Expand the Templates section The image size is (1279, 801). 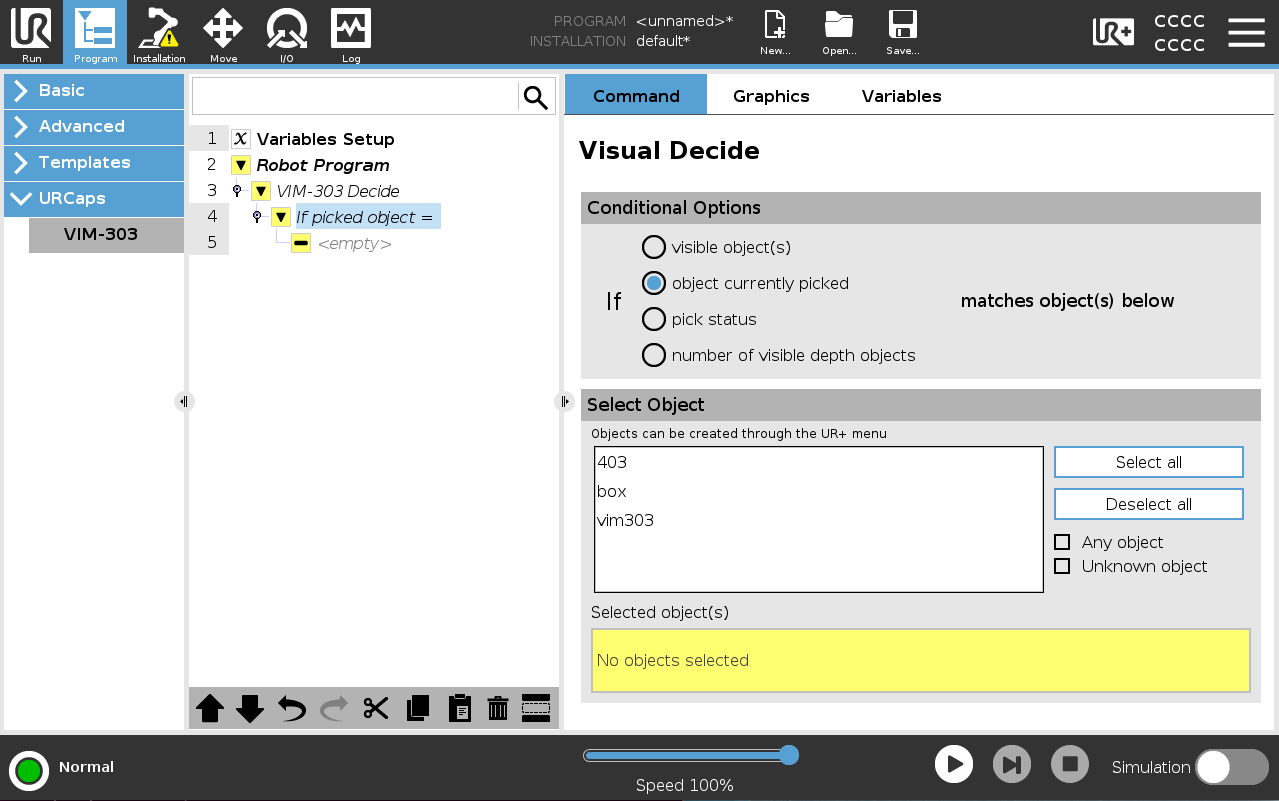coord(94,163)
